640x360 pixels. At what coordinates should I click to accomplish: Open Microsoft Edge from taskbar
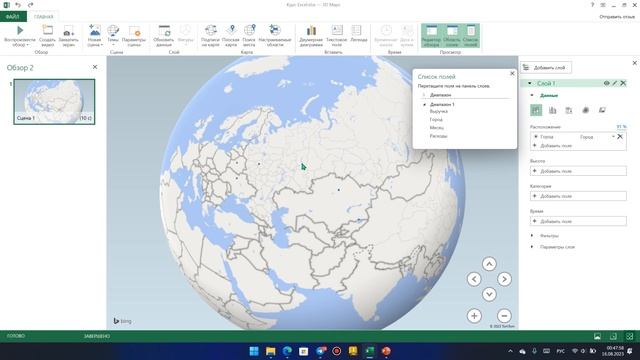click(287, 351)
